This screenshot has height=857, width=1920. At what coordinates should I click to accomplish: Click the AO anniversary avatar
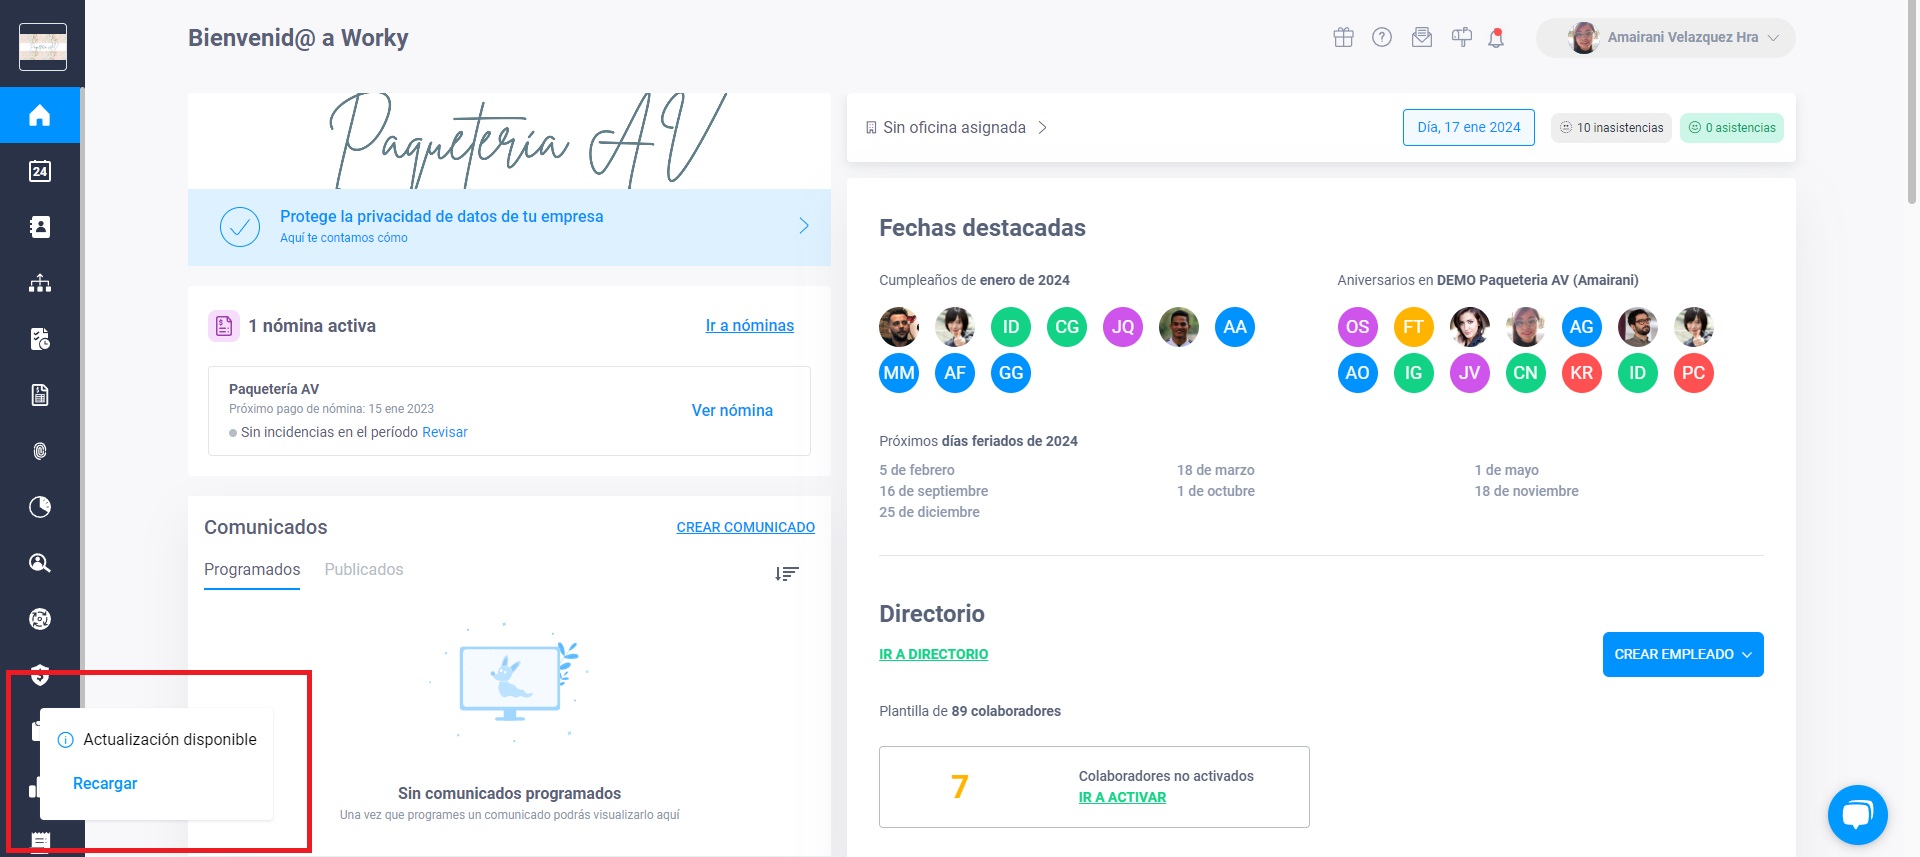tap(1357, 373)
